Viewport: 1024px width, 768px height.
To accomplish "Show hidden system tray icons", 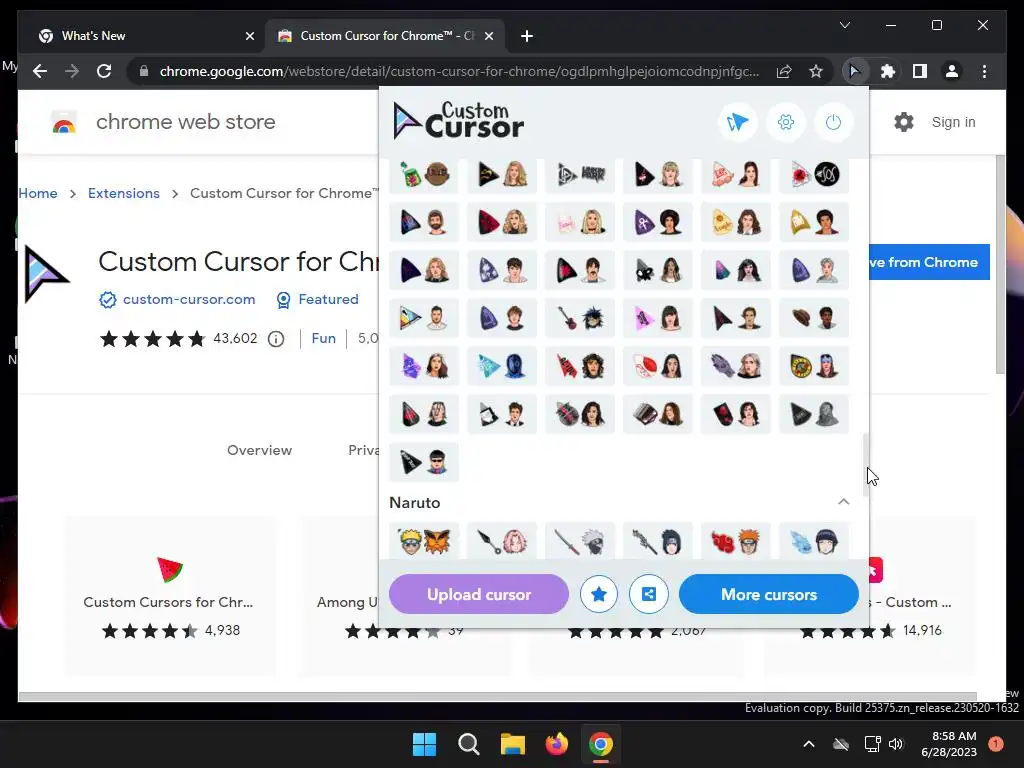I will (808, 744).
